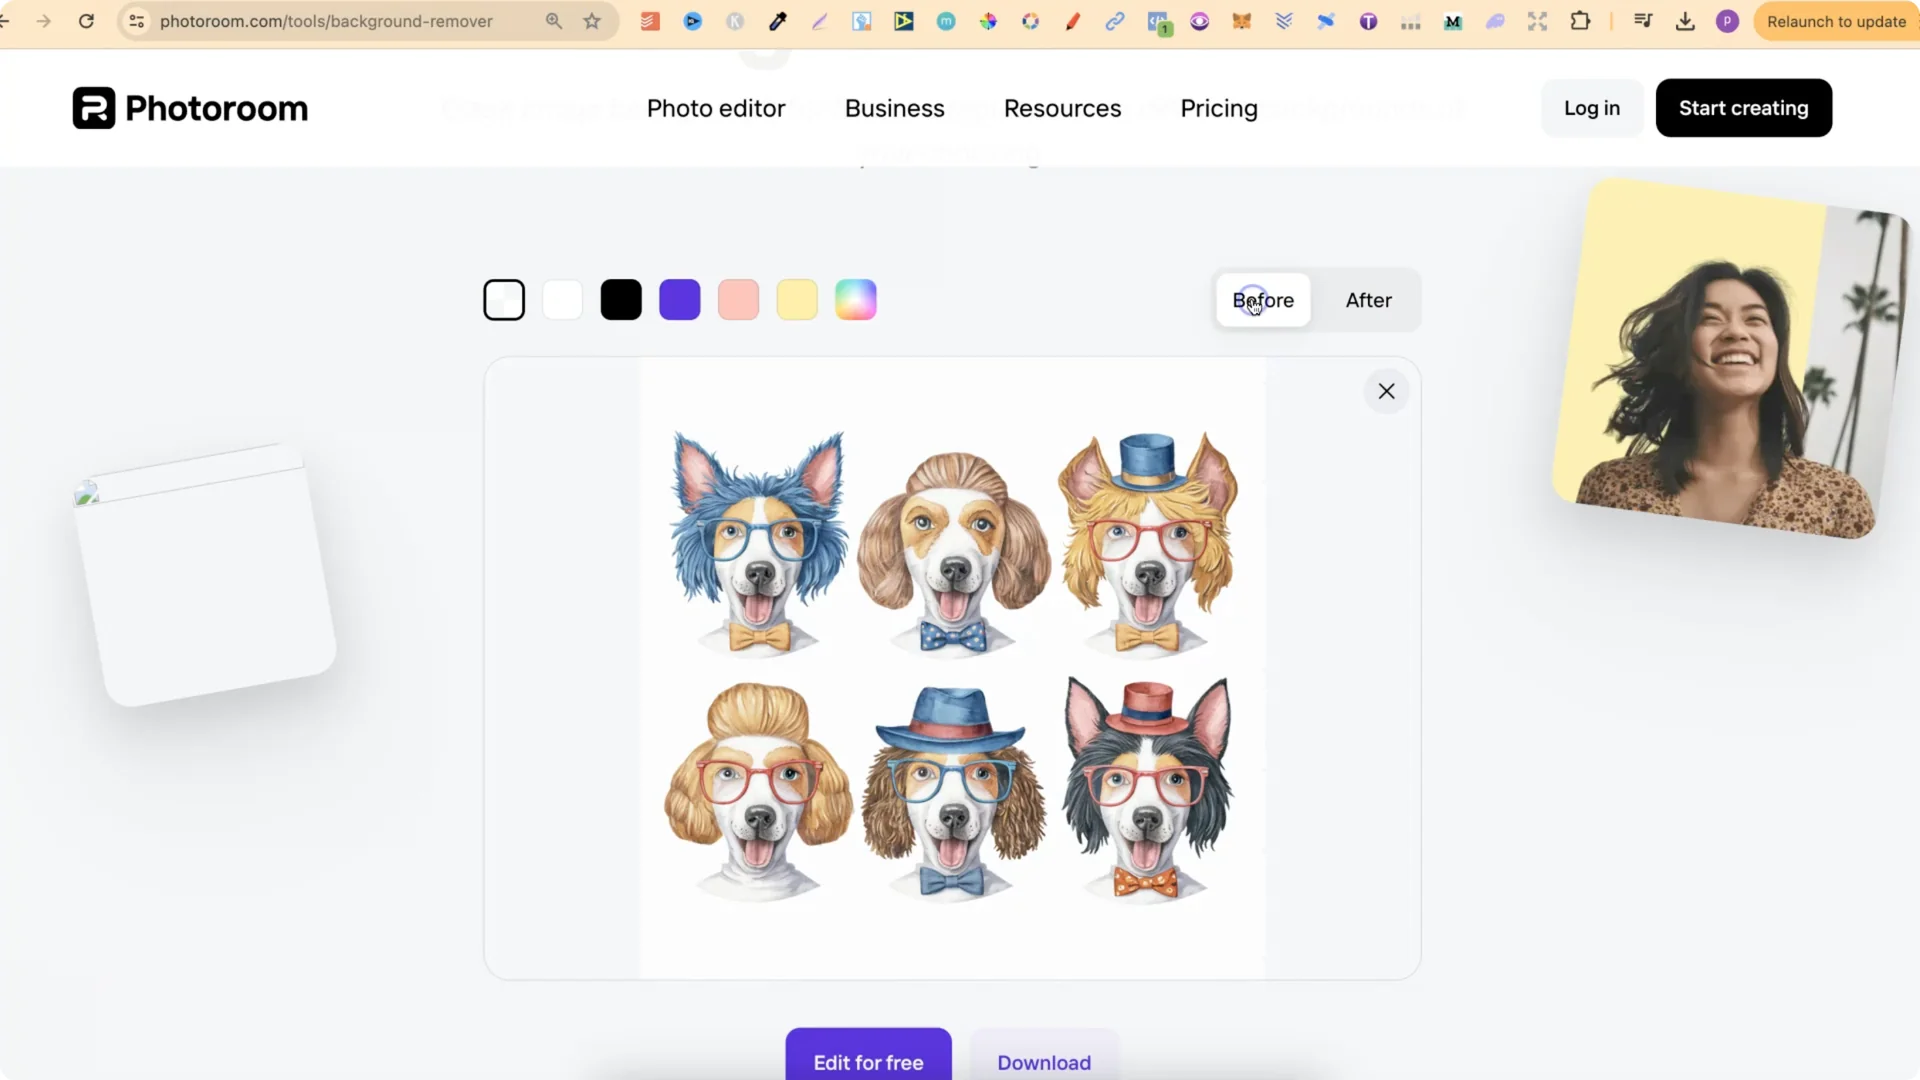Open the Resources menu

click(x=1062, y=108)
